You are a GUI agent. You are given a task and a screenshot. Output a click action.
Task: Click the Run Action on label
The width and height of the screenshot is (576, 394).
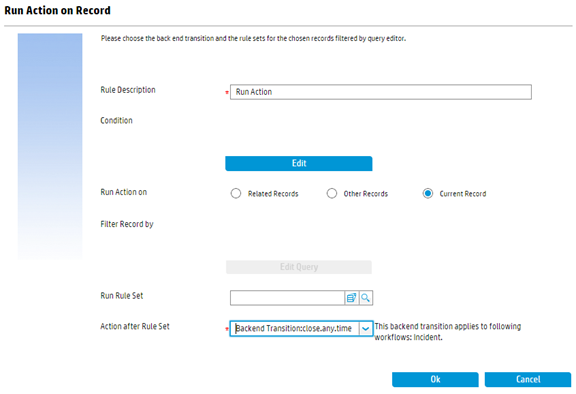click(124, 192)
